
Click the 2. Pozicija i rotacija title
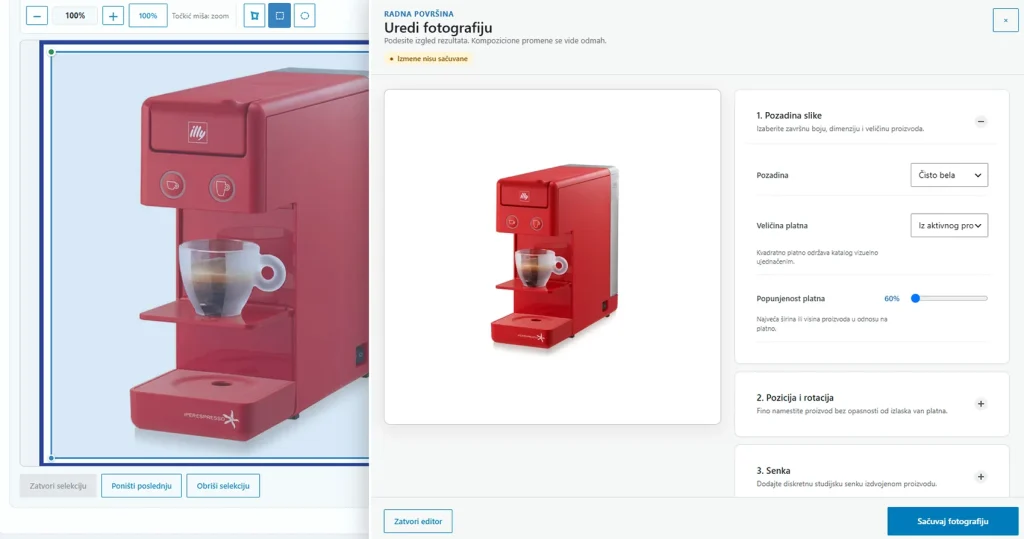click(795, 398)
